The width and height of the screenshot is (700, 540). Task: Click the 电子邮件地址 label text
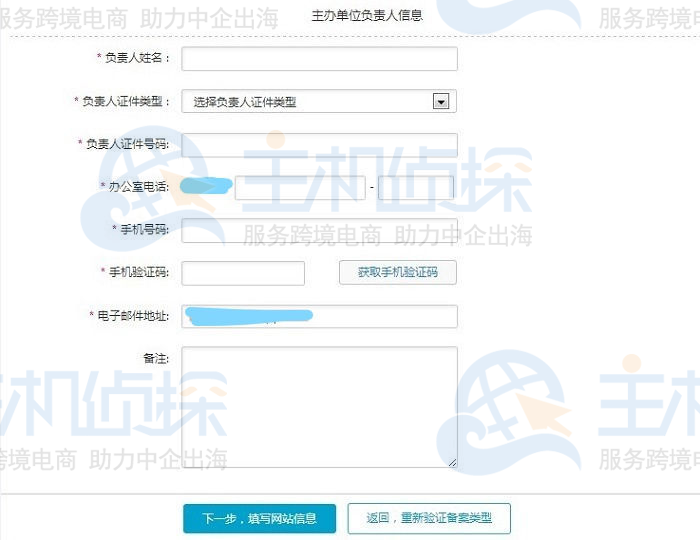click(133, 316)
